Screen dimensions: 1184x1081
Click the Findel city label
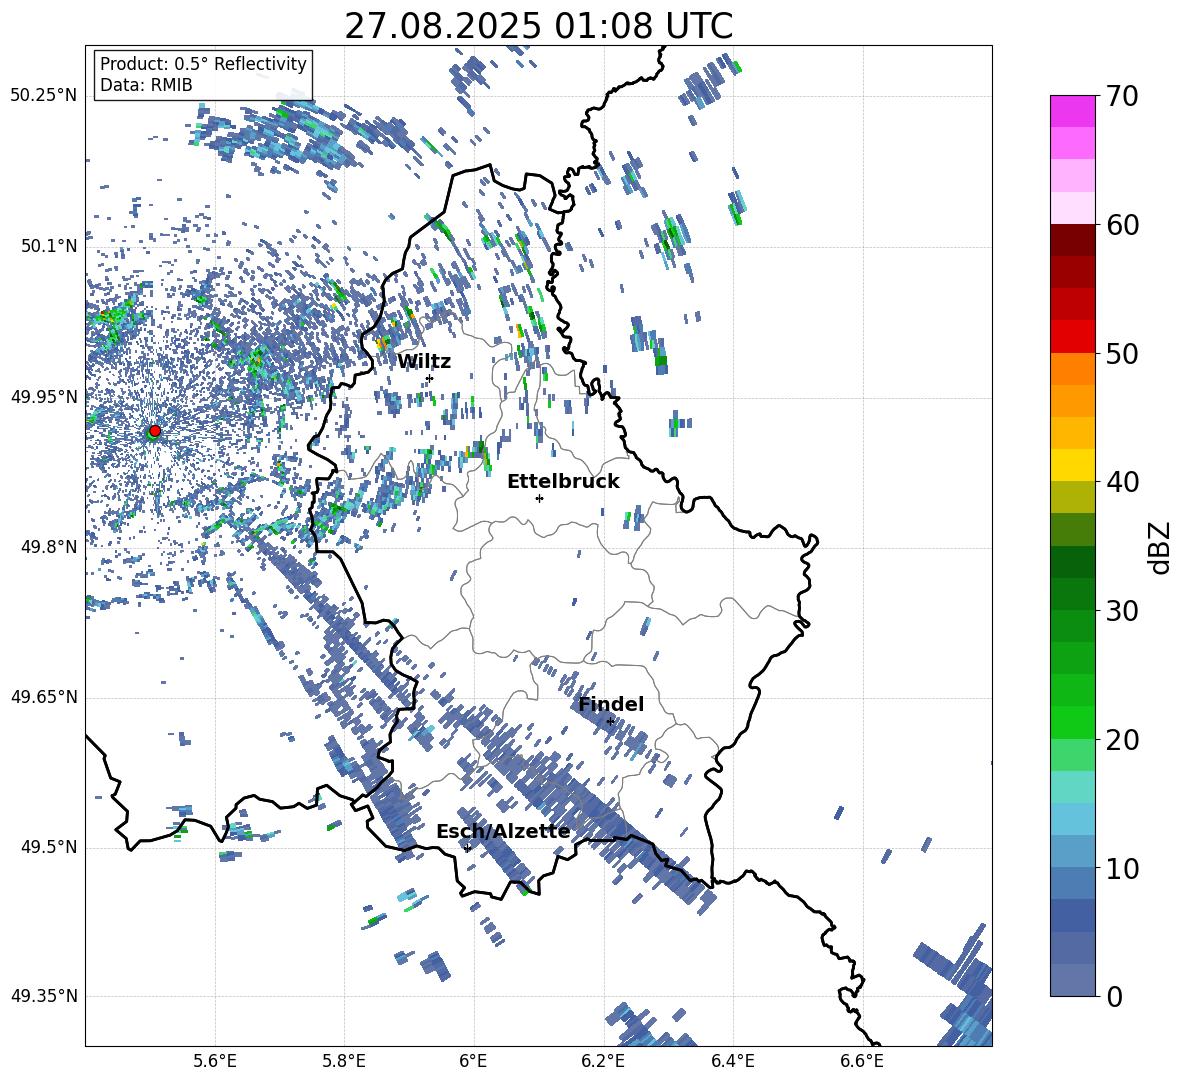[x=611, y=704]
